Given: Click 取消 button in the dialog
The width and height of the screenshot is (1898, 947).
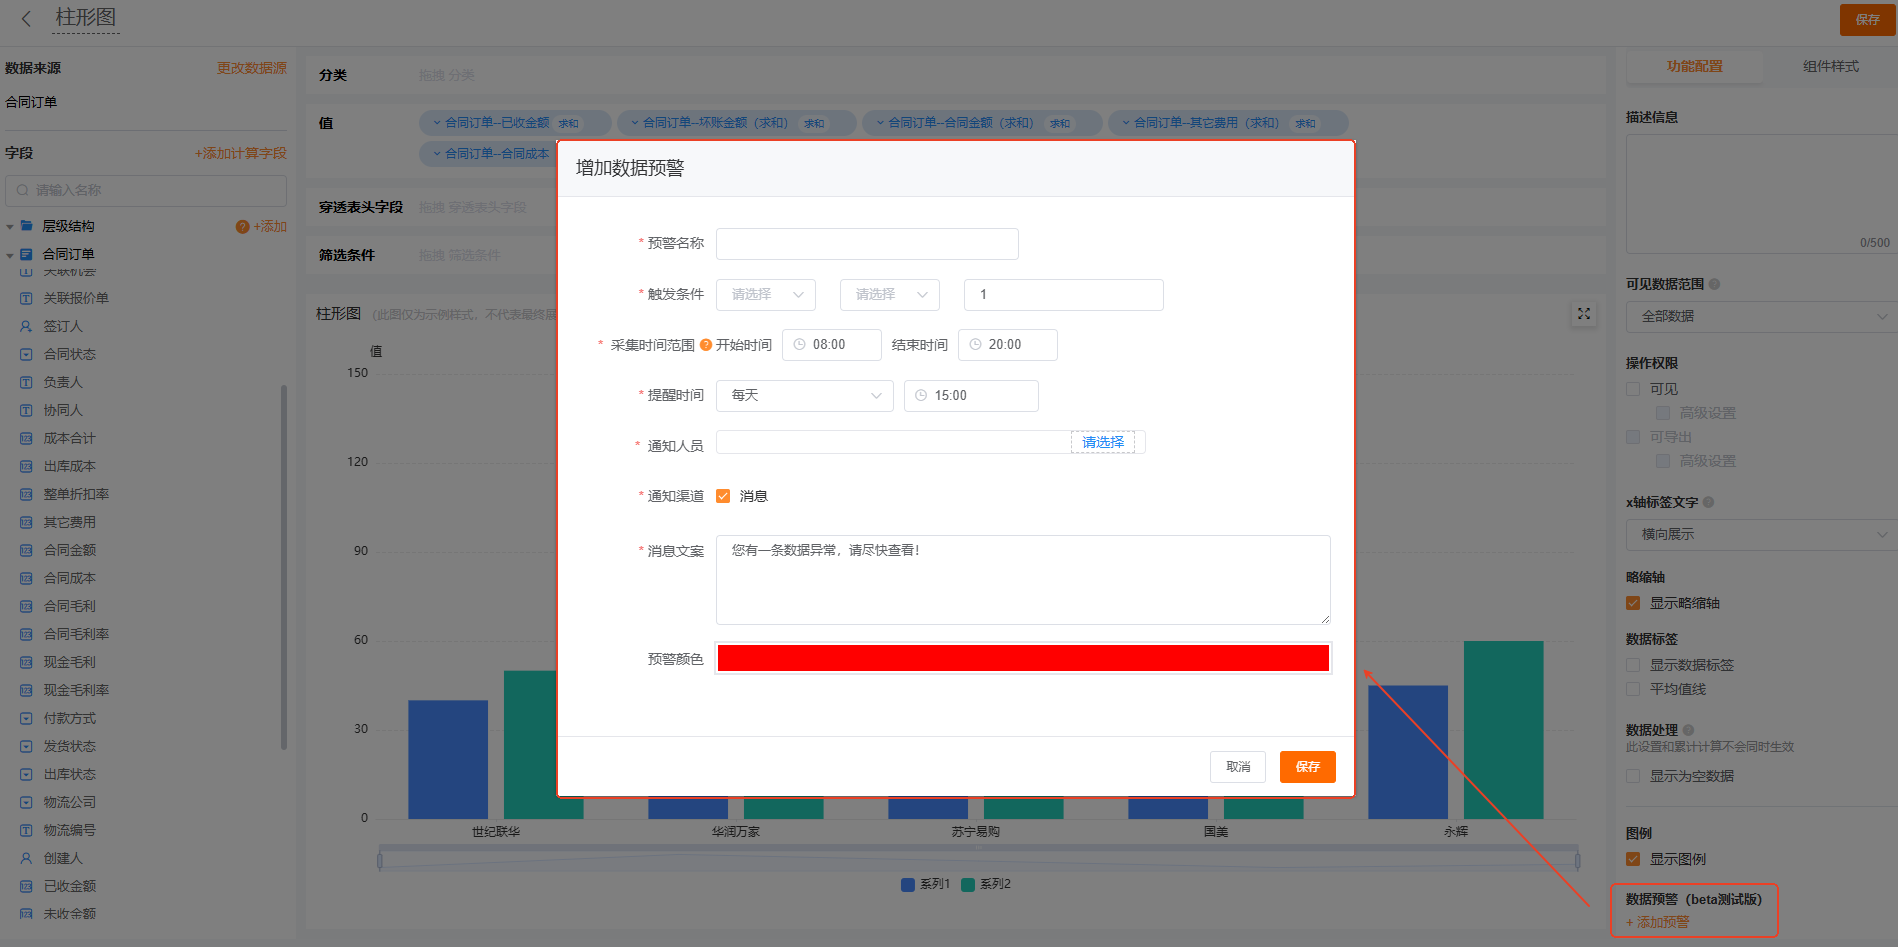Looking at the screenshot, I should coord(1238,767).
